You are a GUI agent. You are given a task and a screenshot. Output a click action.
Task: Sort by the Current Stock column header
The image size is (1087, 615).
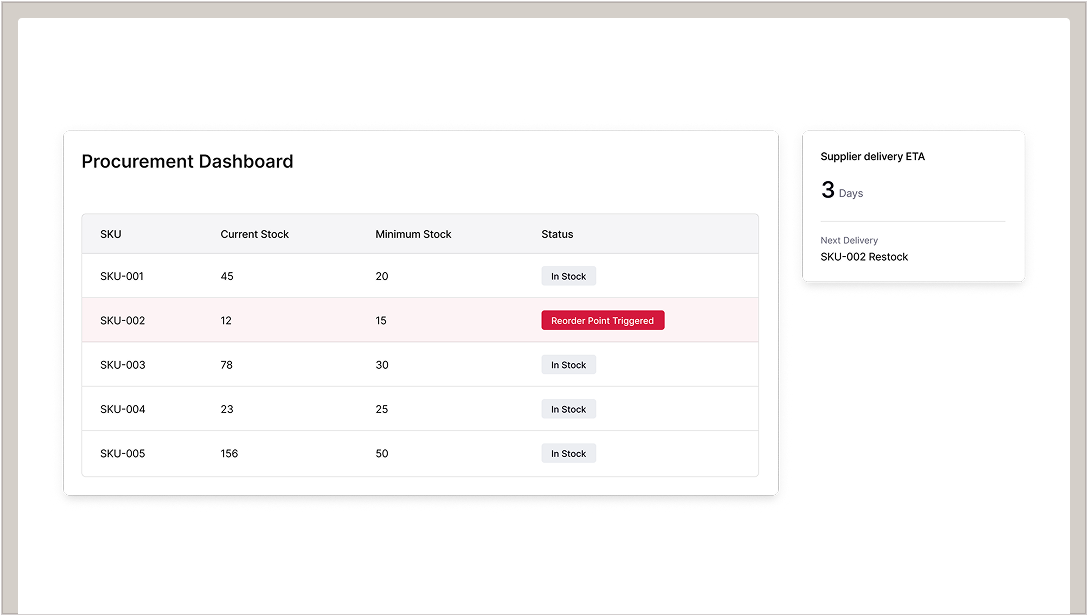tap(254, 234)
